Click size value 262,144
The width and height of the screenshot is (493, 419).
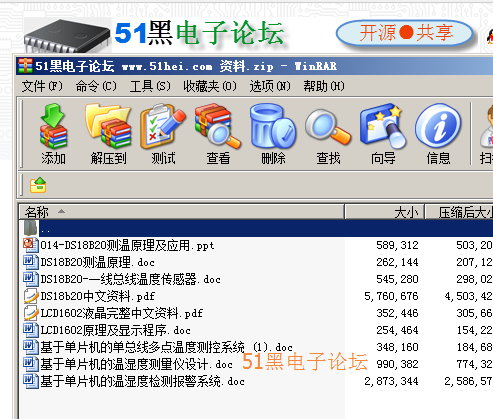pos(397,262)
